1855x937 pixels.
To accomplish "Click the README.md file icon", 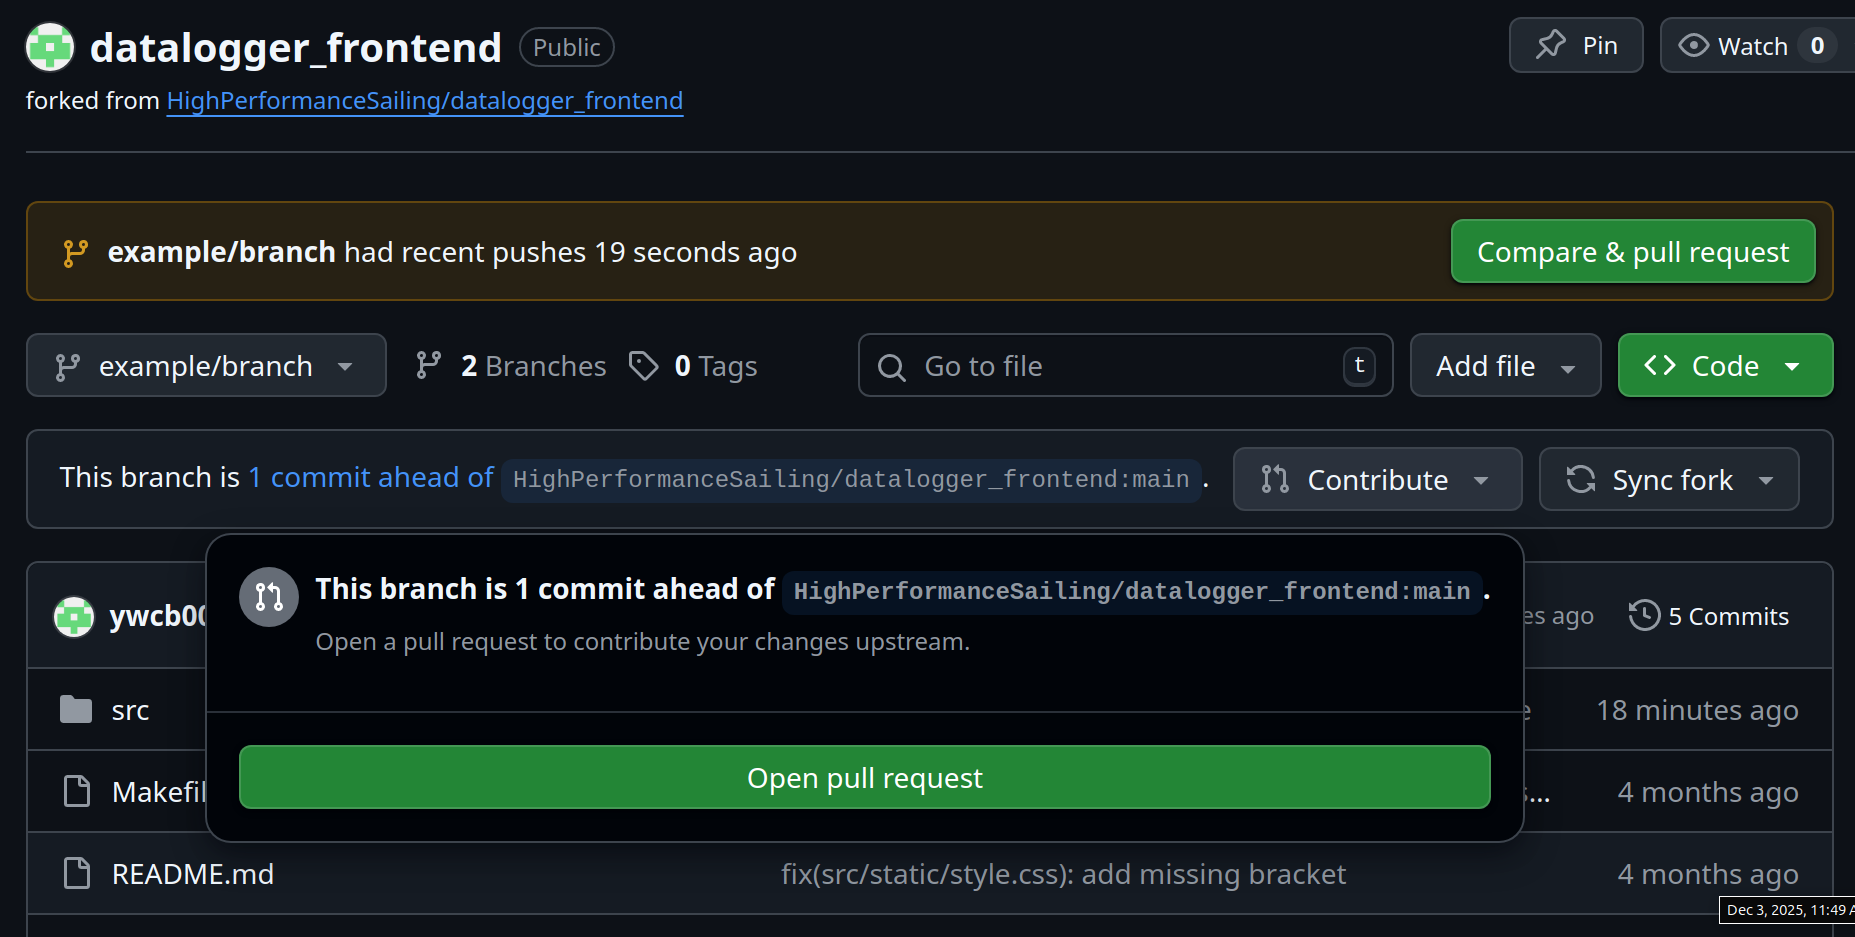I will tap(77, 874).
